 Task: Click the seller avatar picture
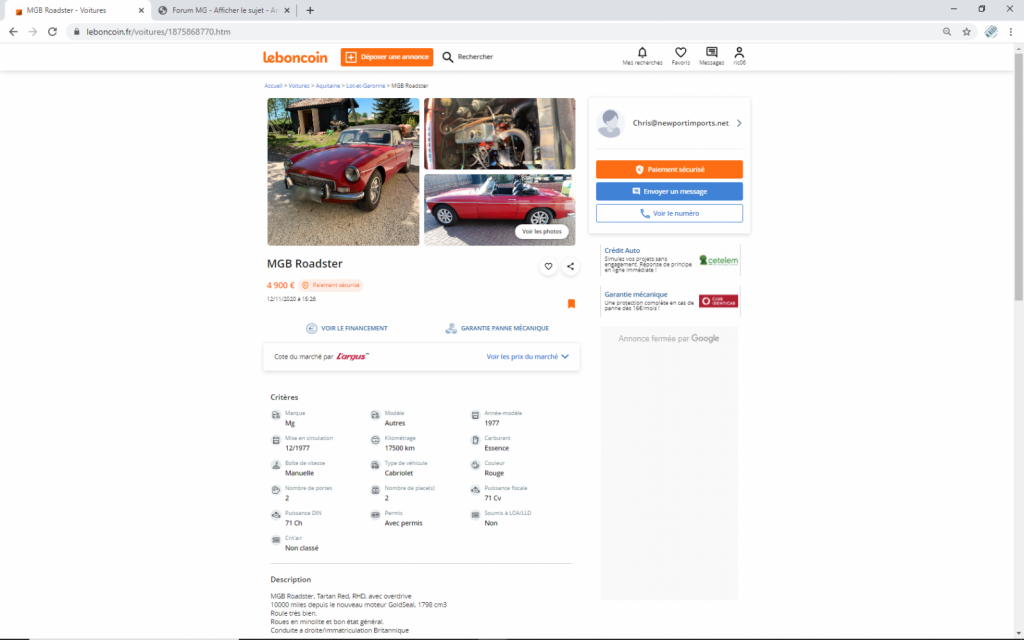click(x=611, y=123)
